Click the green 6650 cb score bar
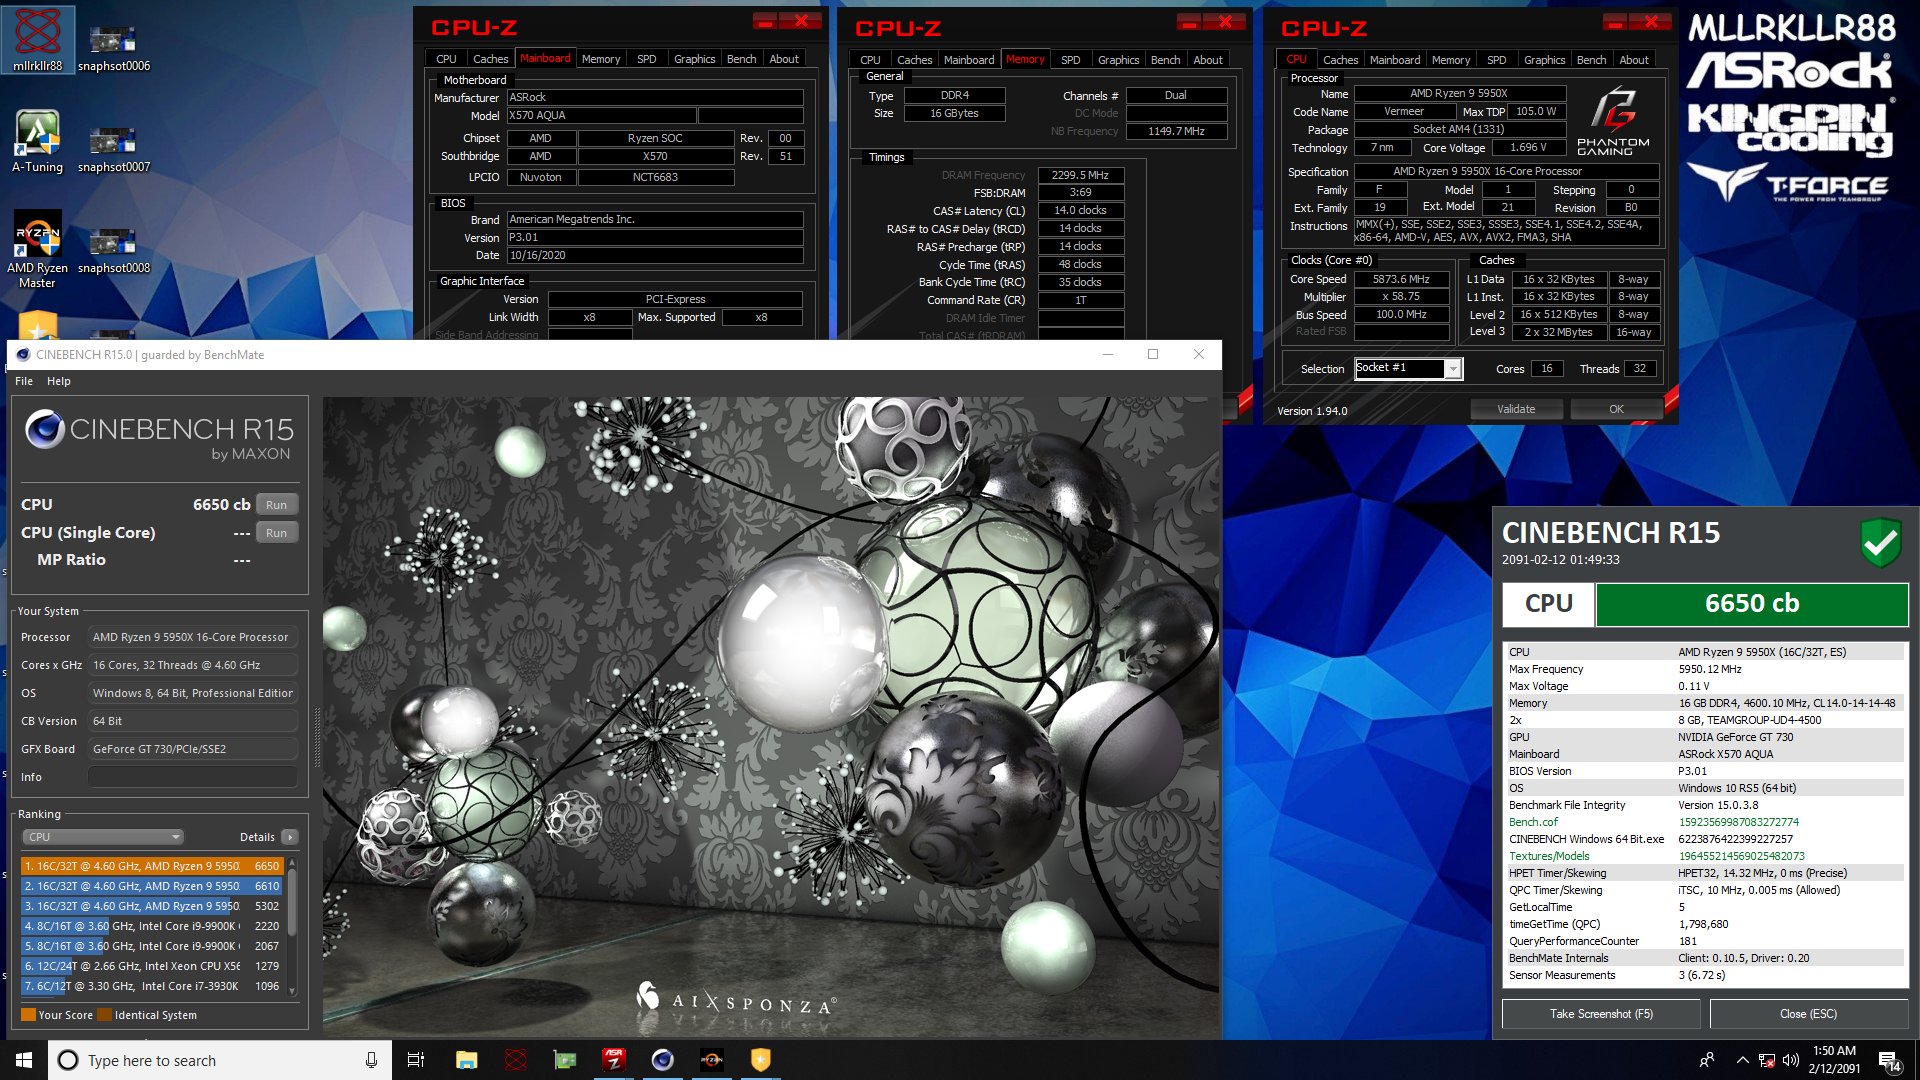Image resolution: width=1920 pixels, height=1080 pixels. [1752, 604]
